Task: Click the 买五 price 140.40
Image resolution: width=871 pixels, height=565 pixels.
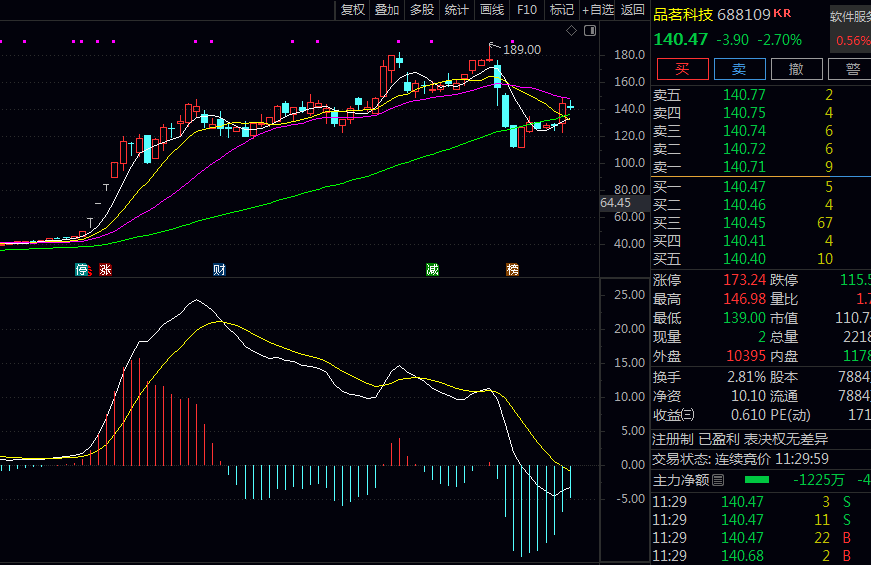Action: point(744,259)
